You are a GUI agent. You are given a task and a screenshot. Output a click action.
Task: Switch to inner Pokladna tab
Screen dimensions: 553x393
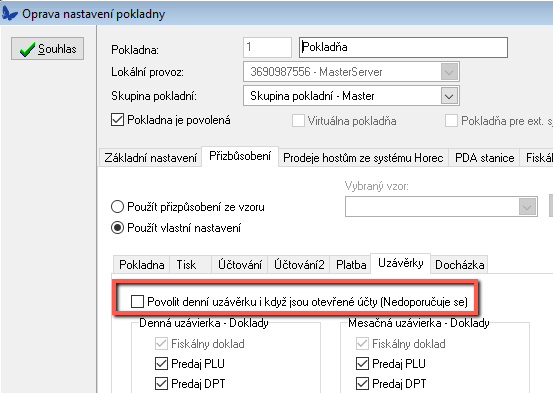[141, 265]
